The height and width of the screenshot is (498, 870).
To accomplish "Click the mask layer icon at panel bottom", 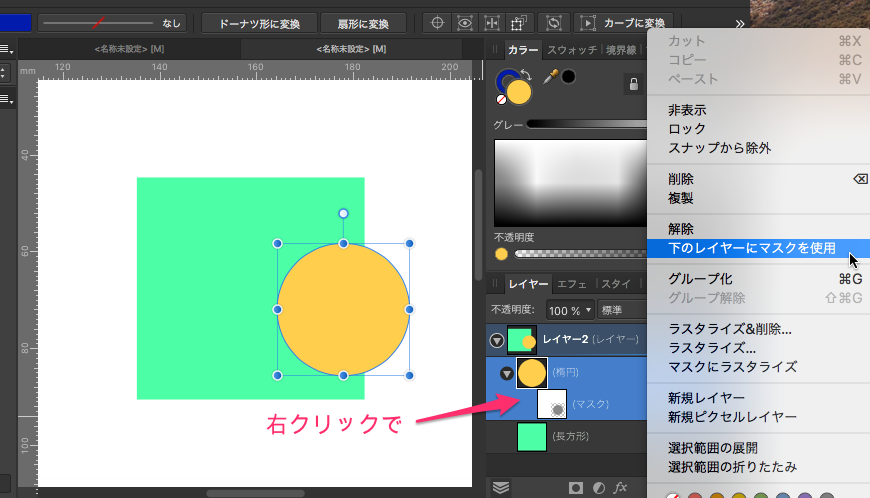I will coord(576,488).
